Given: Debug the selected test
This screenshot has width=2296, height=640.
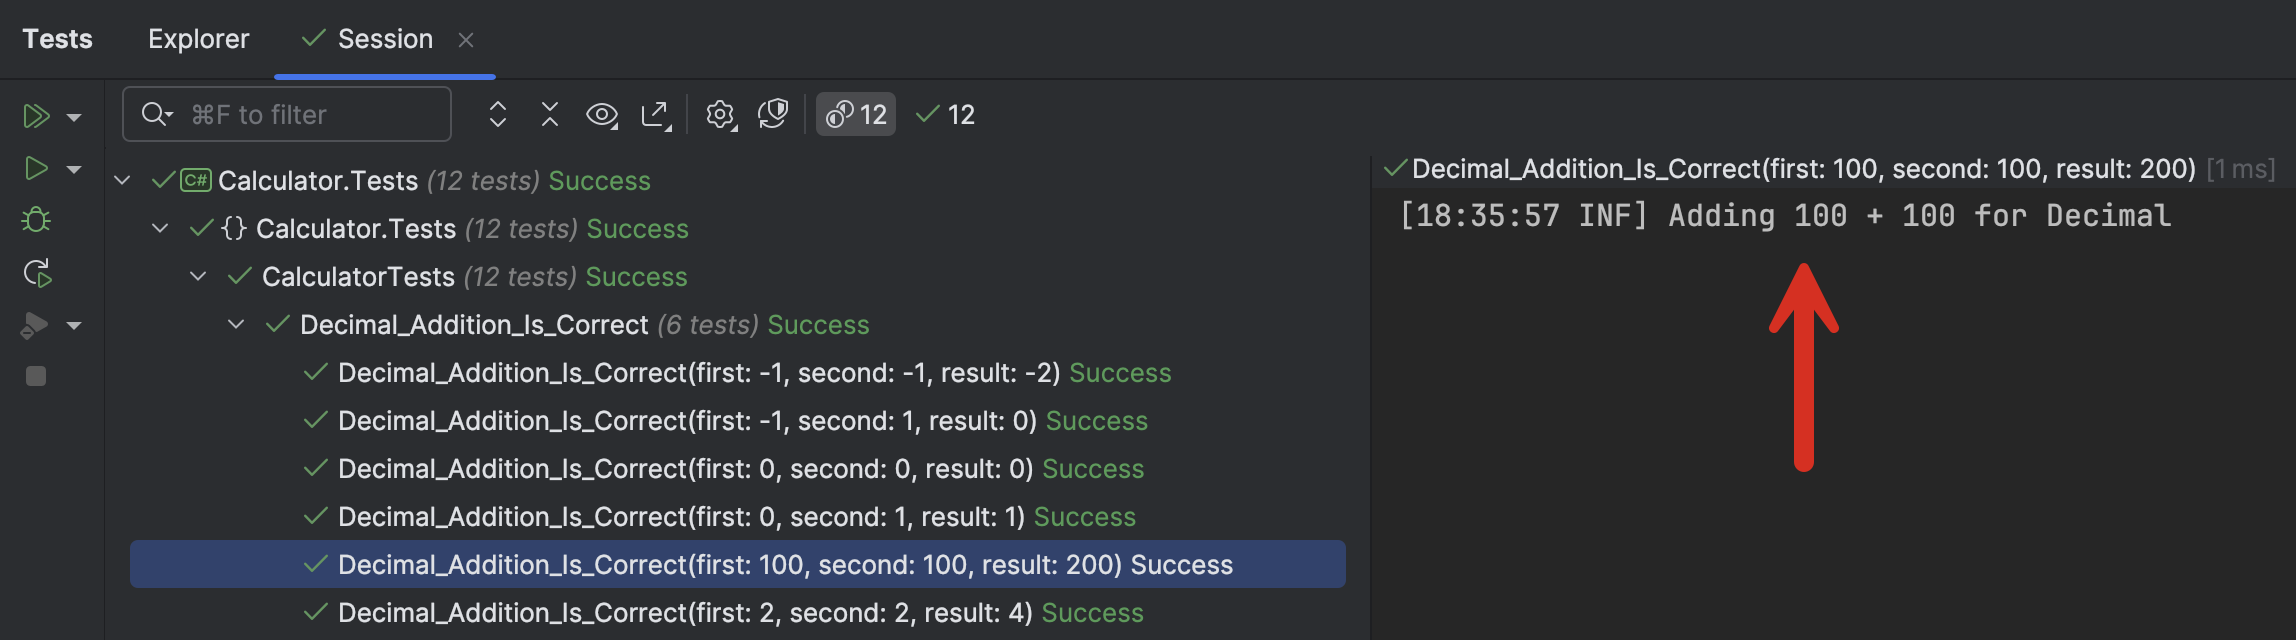Looking at the screenshot, I should [x=36, y=220].
